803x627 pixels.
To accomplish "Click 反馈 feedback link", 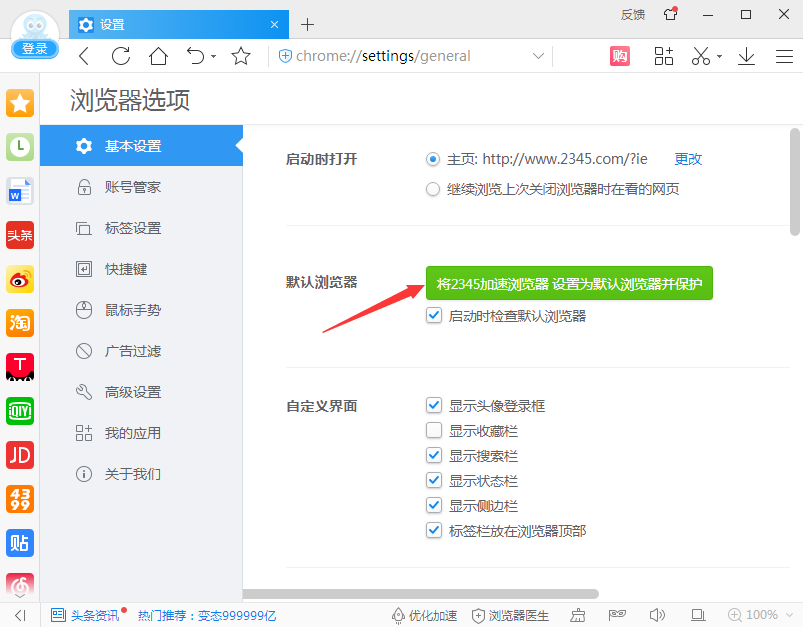I will pyautogui.click(x=632, y=14).
